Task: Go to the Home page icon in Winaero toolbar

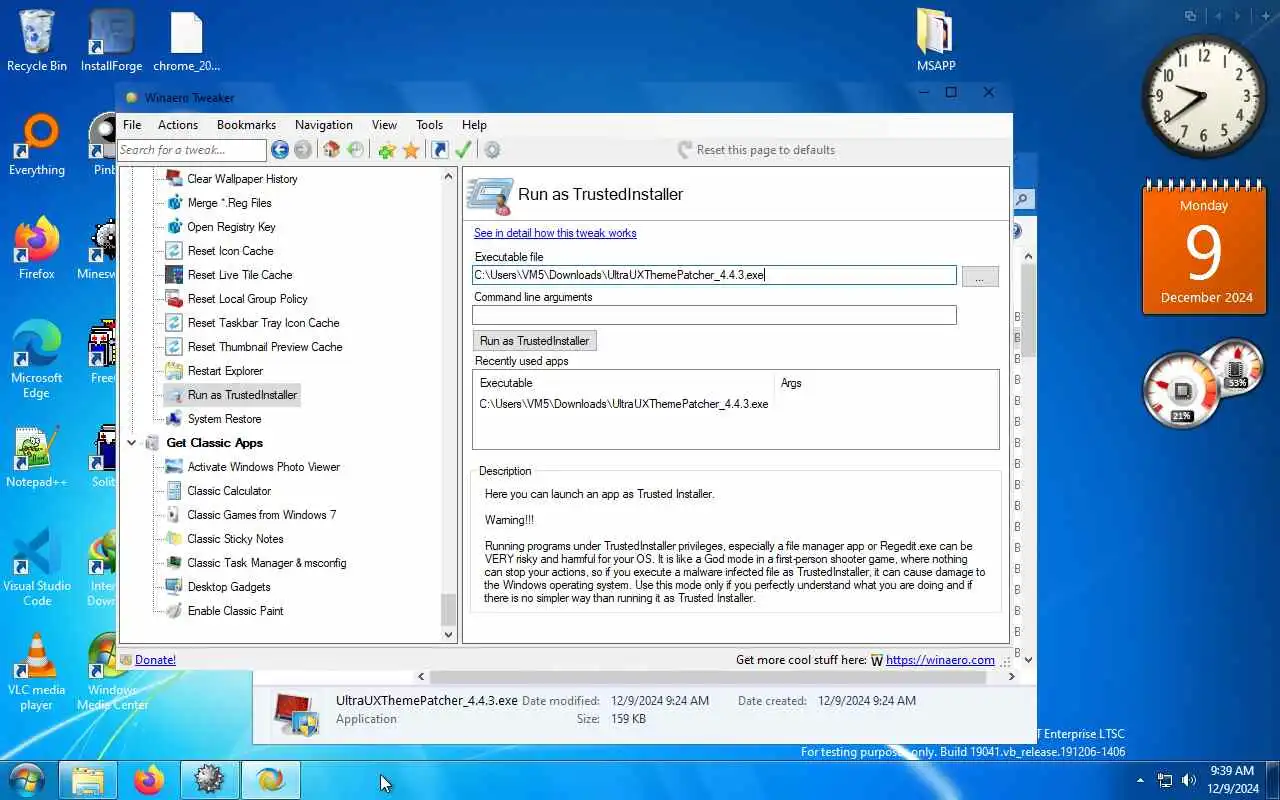Action: pyautogui.click(x=331, y=150)
